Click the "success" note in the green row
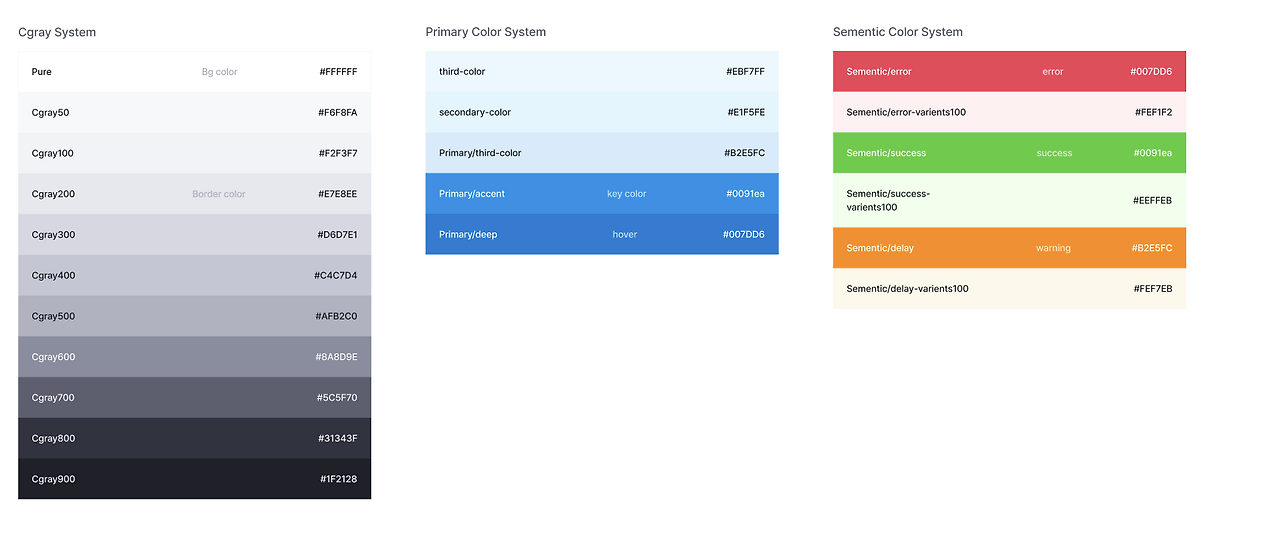The image size is (1280, 543). (x=1054, y=154)
